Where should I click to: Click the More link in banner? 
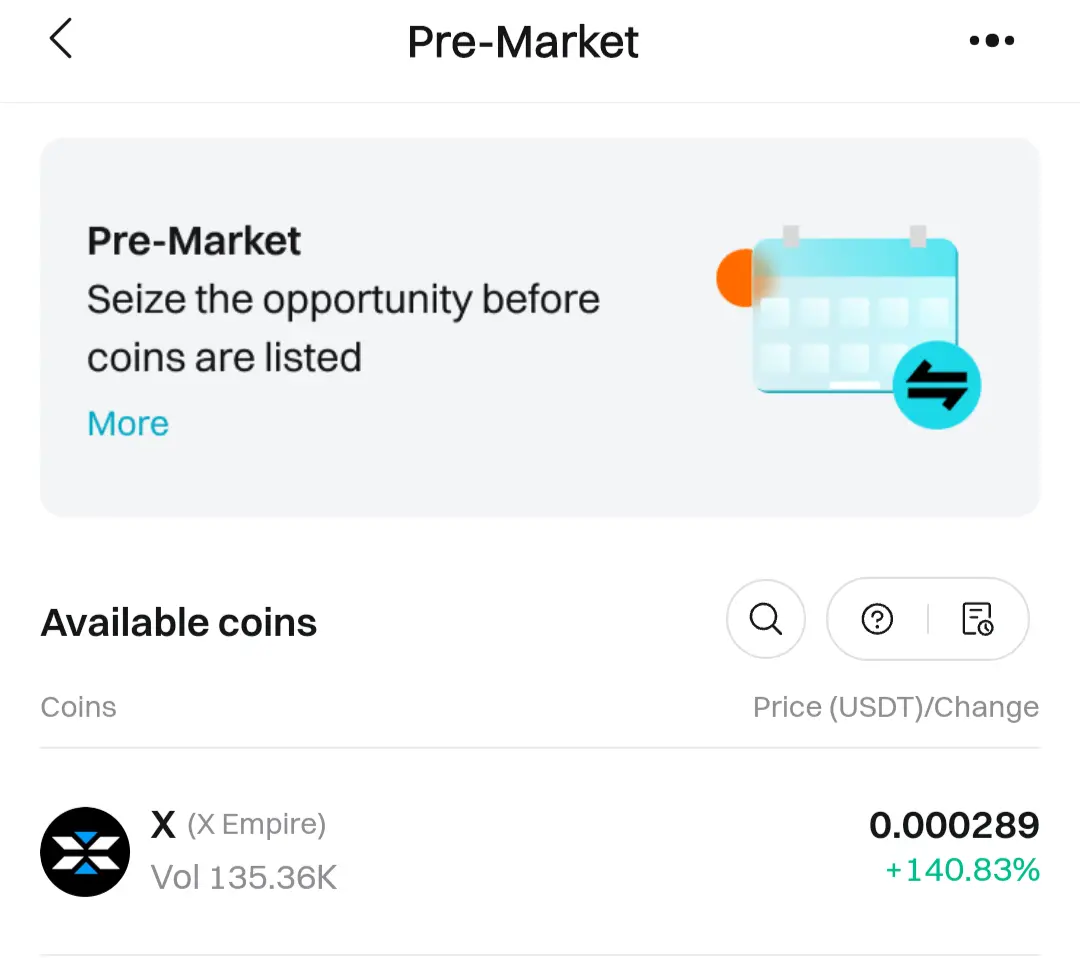pyautogui.click(x=128, y=424)
